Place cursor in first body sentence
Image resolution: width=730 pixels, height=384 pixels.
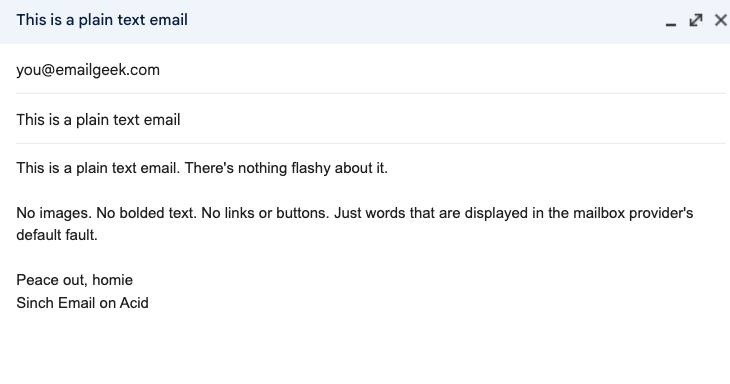[x=98, y=168]
